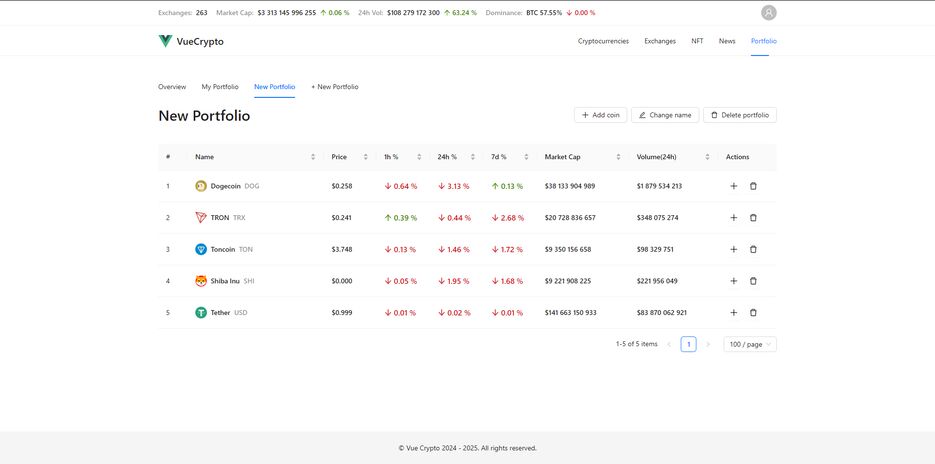Click Exchanges count 263 in header

[202, 13]
